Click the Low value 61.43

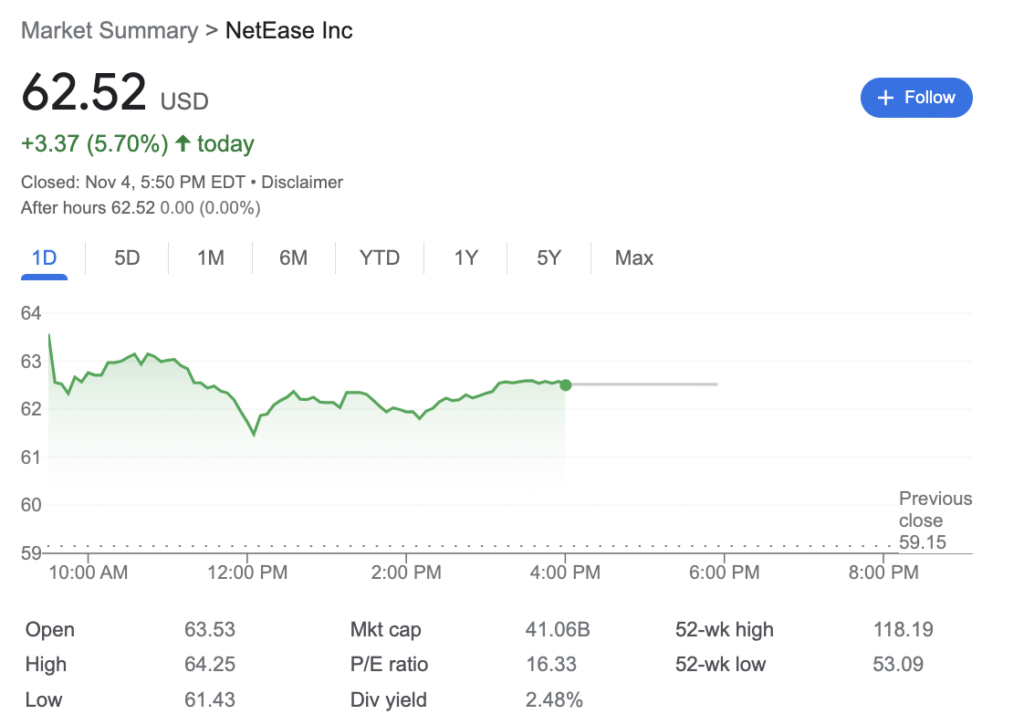tap(209, 700)
